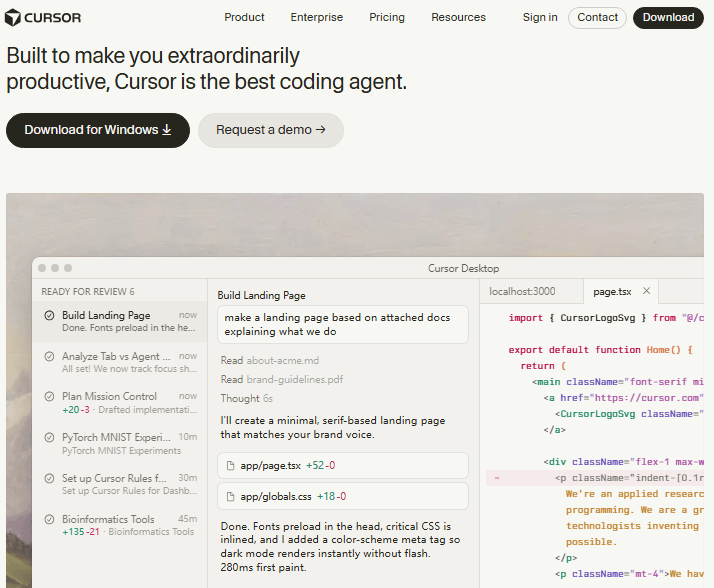714x588 pixels.
Task: Select the Build Landing Page task row
Action: pyautogui.click(x=120, y=321)
